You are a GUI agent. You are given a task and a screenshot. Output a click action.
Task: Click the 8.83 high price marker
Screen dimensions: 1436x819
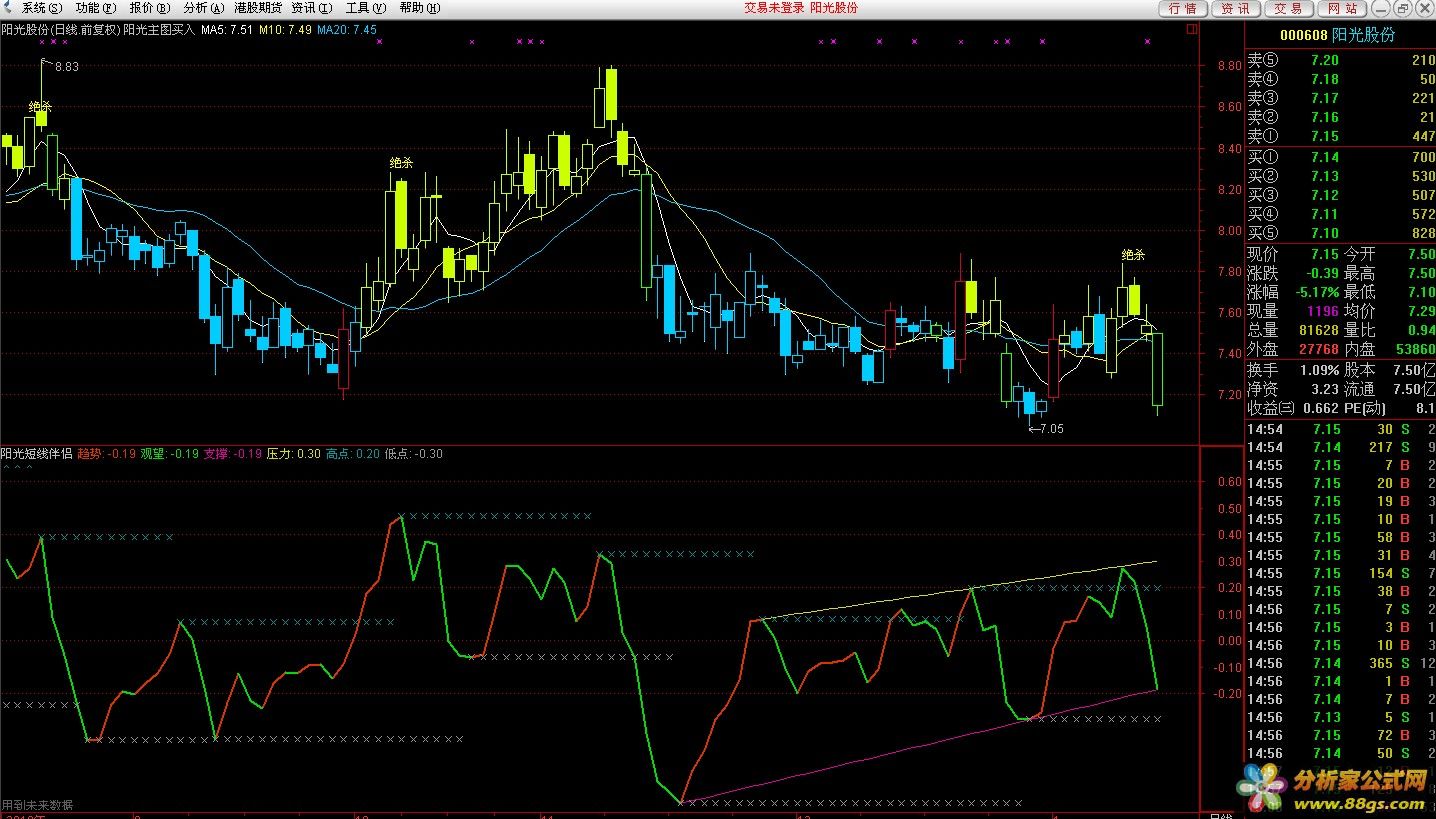67,67
